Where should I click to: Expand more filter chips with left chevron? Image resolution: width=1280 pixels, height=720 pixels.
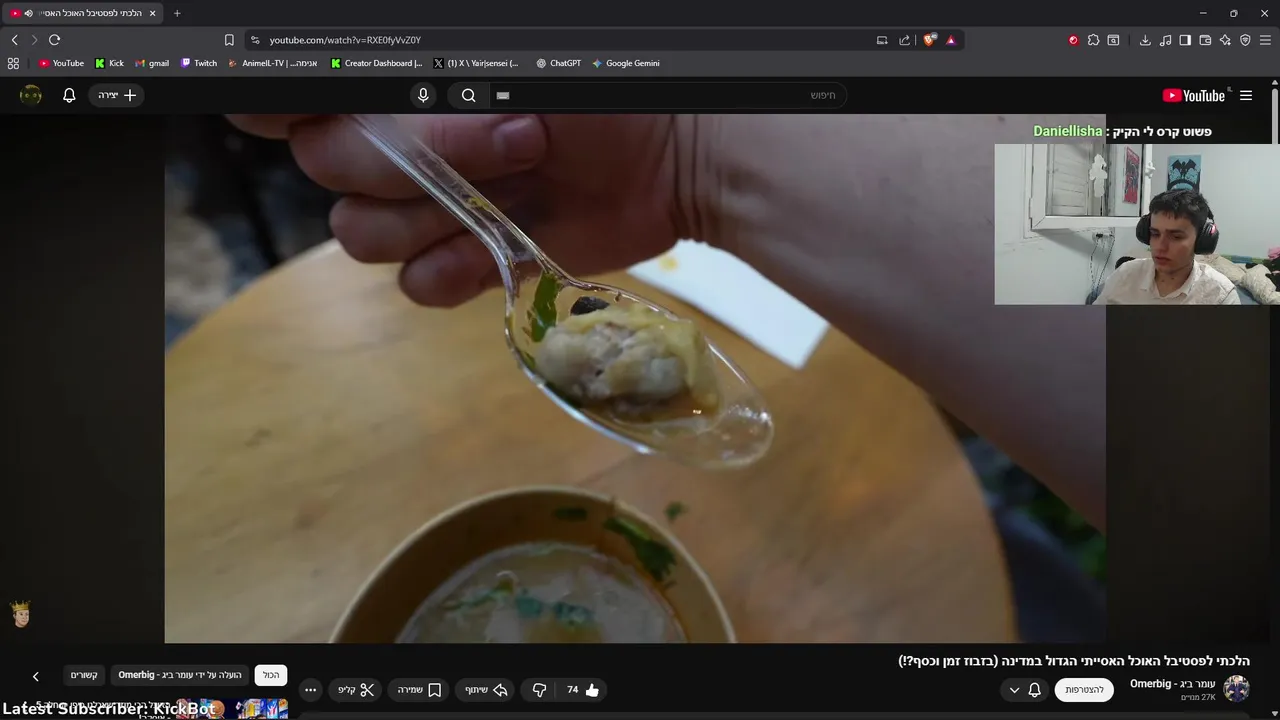pyautogui.click(x=36, y=677)
